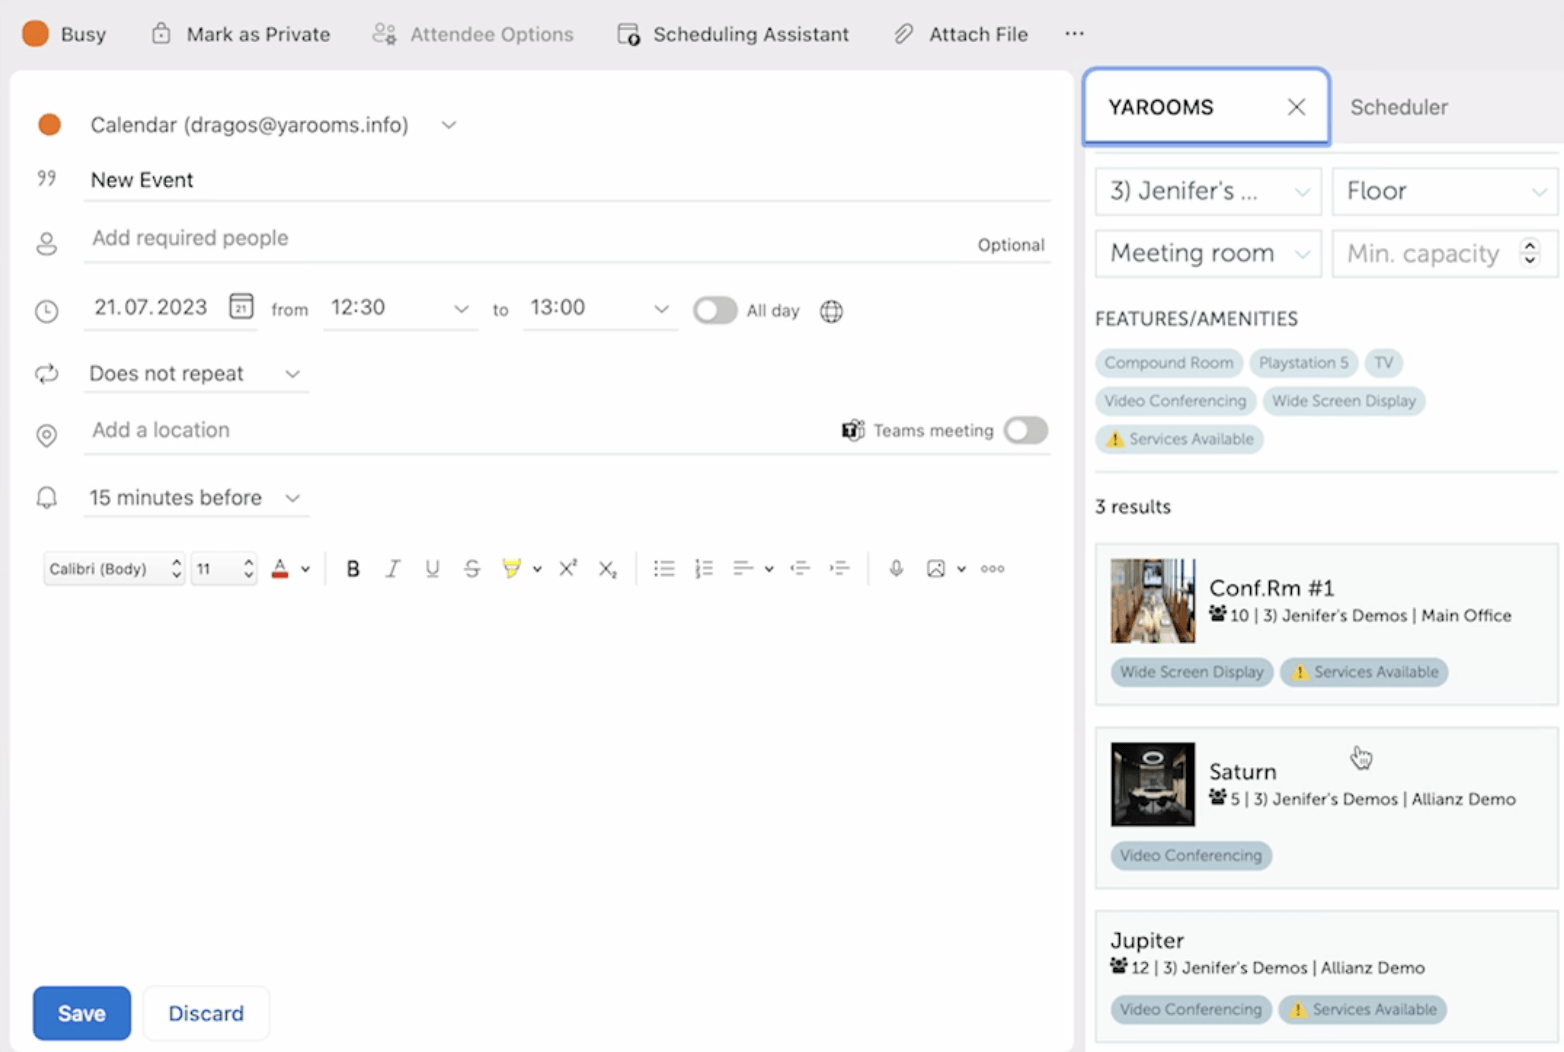
Task: Increase Min. capacity using the stepper
Action: point(1529,247)
